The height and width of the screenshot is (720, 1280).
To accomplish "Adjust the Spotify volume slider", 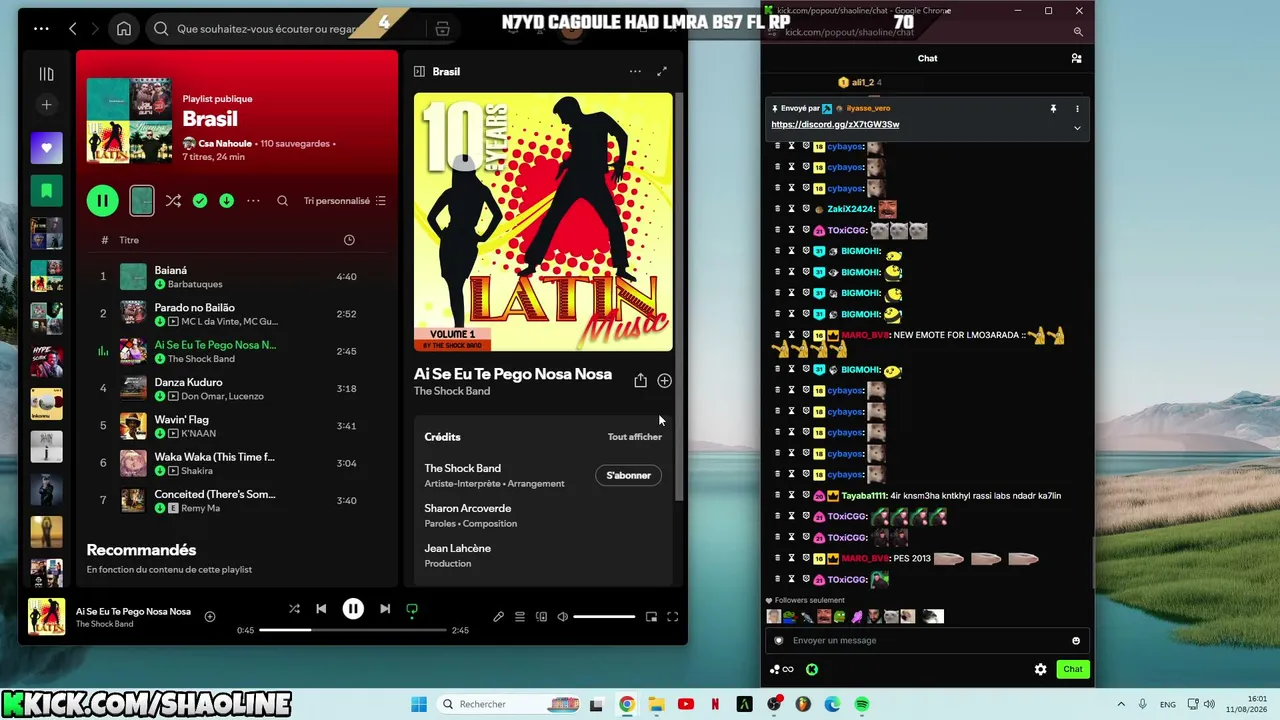I will [604, 617].
